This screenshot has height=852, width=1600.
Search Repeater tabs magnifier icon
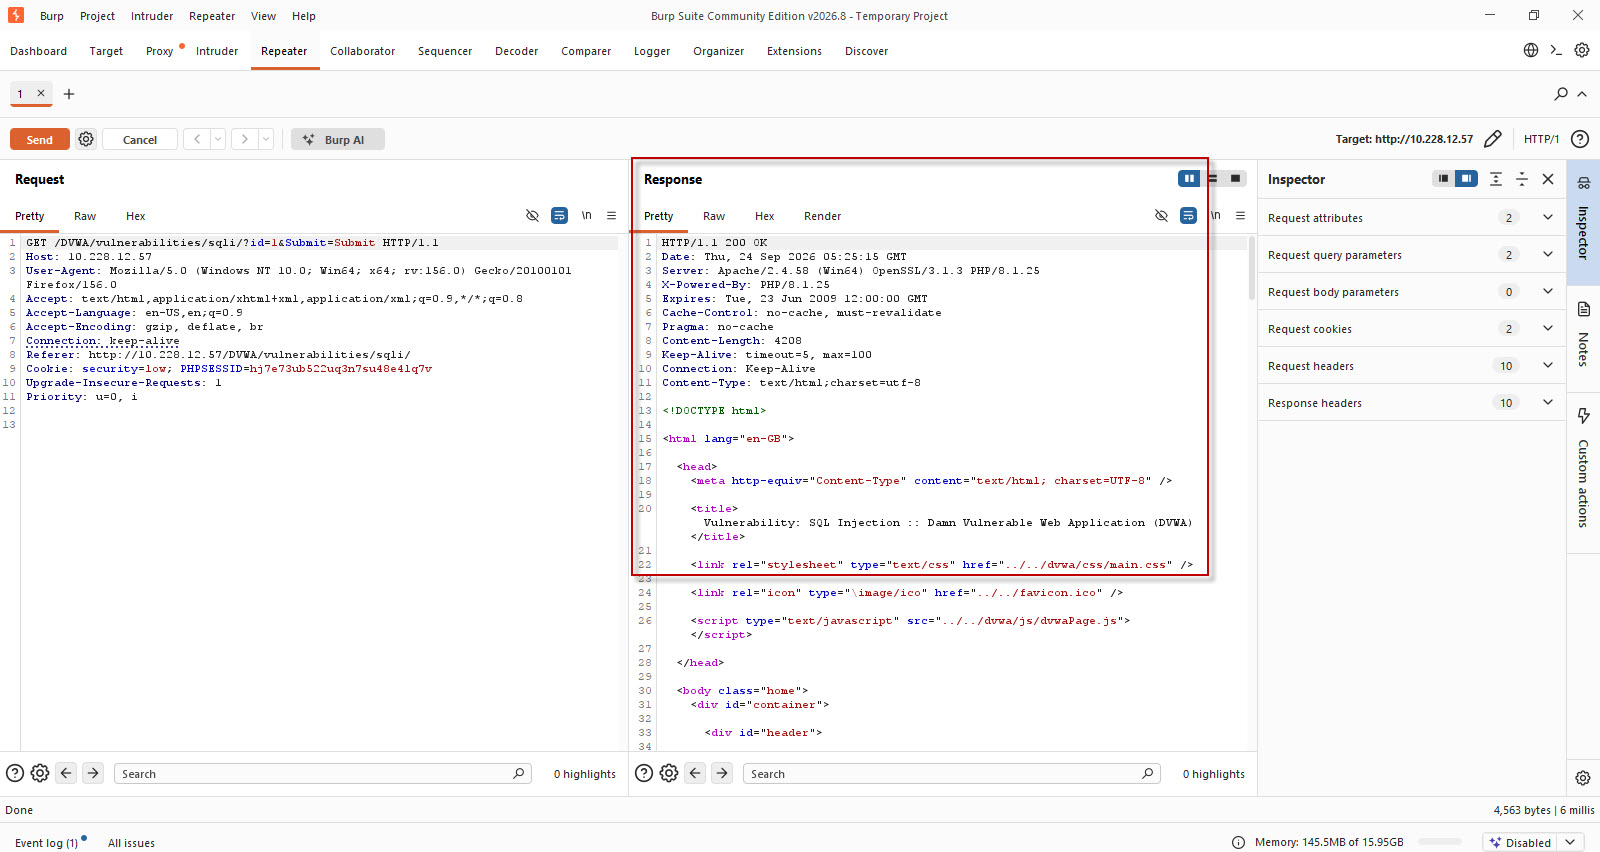pyautogui.click(x=1561, y=93)
